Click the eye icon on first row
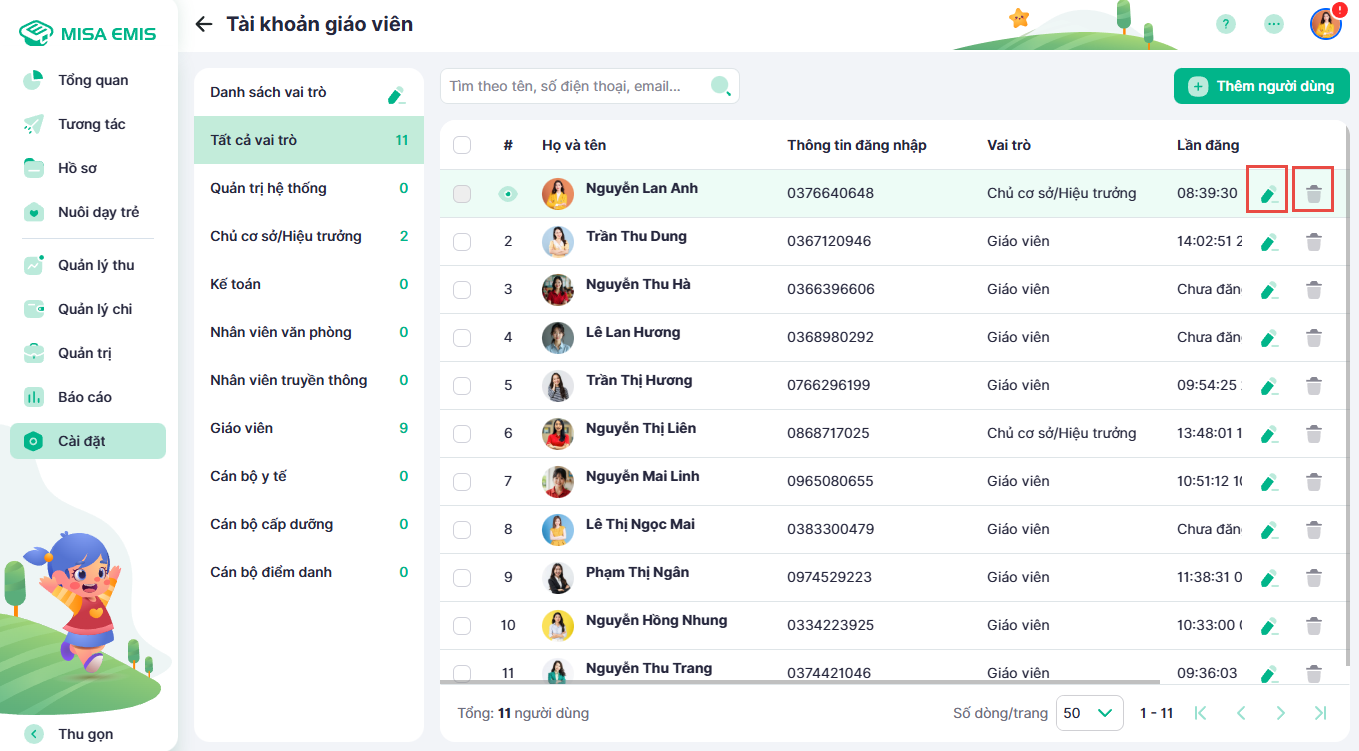1359x751 pixels. (x=508, y=194)
